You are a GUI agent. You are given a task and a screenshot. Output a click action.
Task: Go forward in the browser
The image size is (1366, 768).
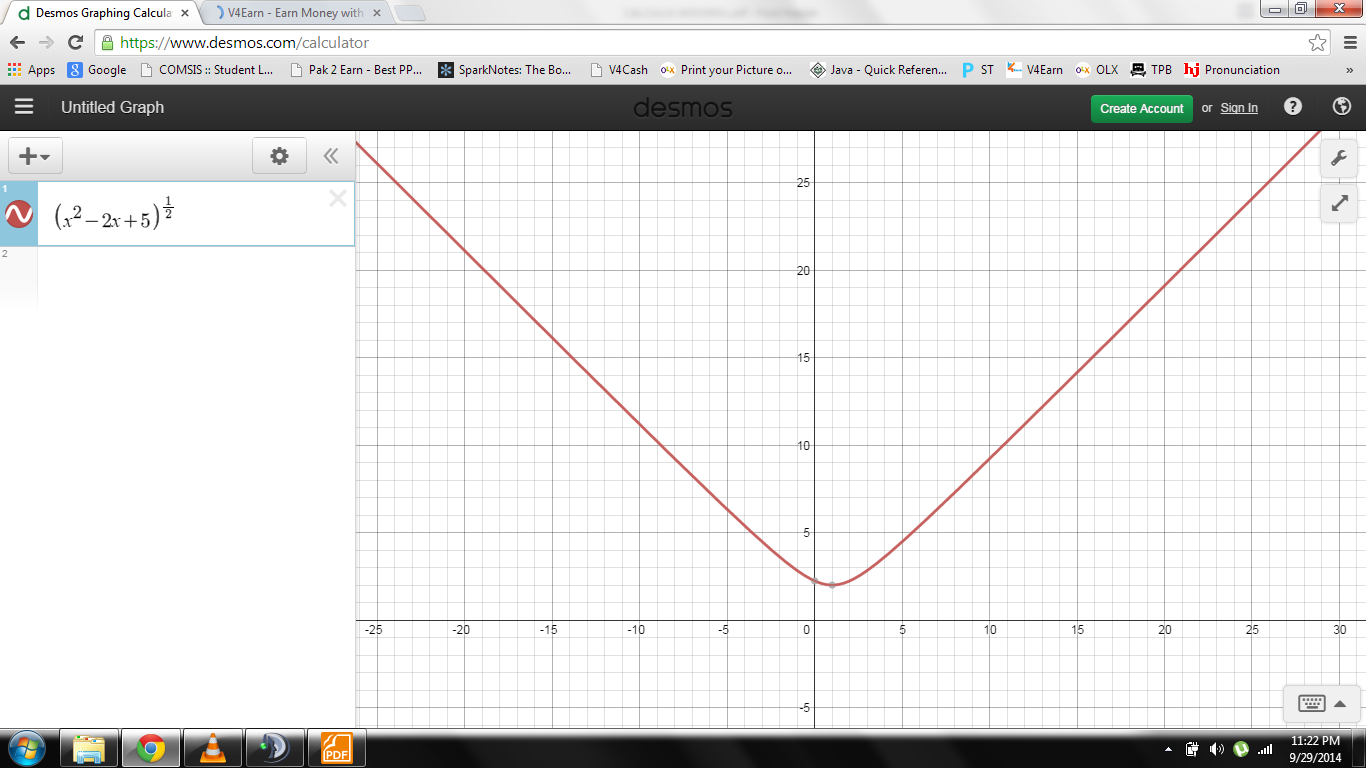46,43
